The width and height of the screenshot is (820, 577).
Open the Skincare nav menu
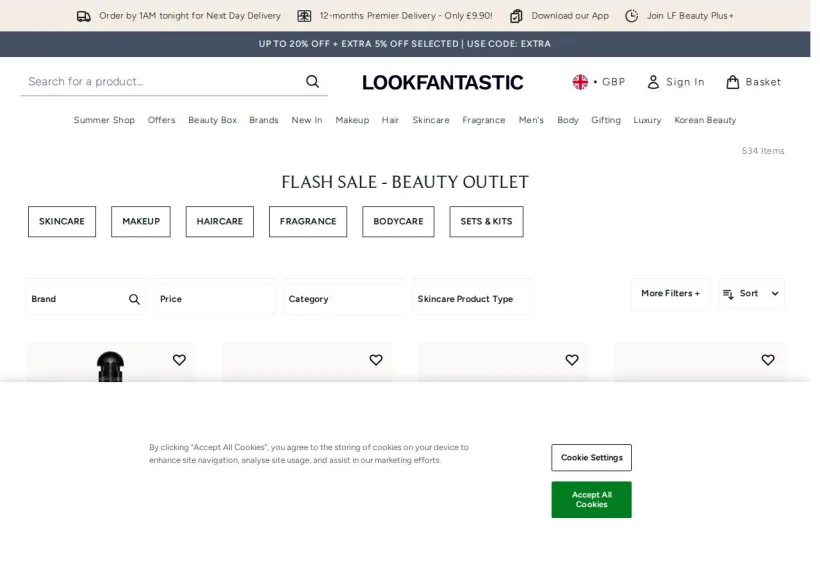coord(431,120)
